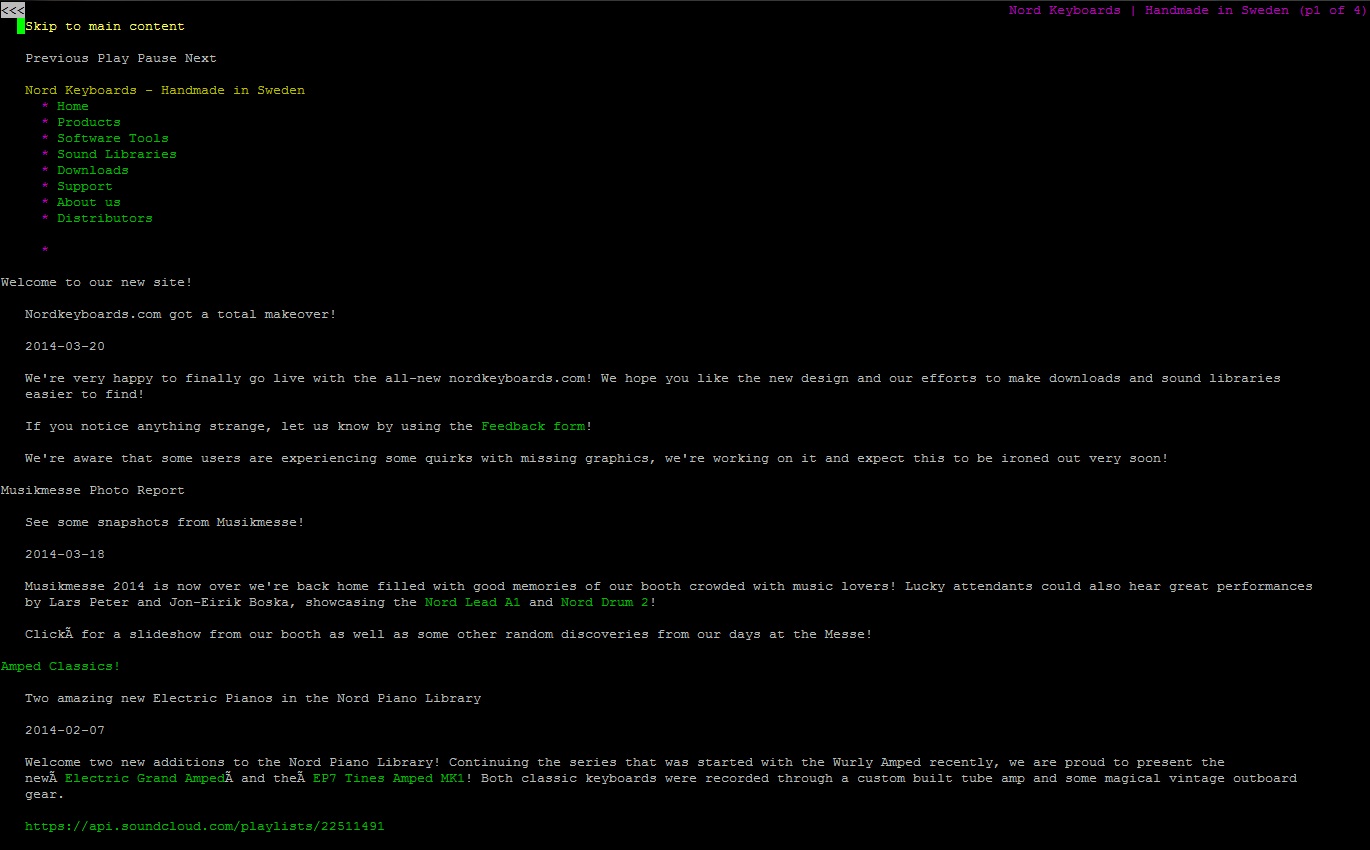The image size is (1370, 850).
Task: Go to the Home menu link
Action: 73,106
